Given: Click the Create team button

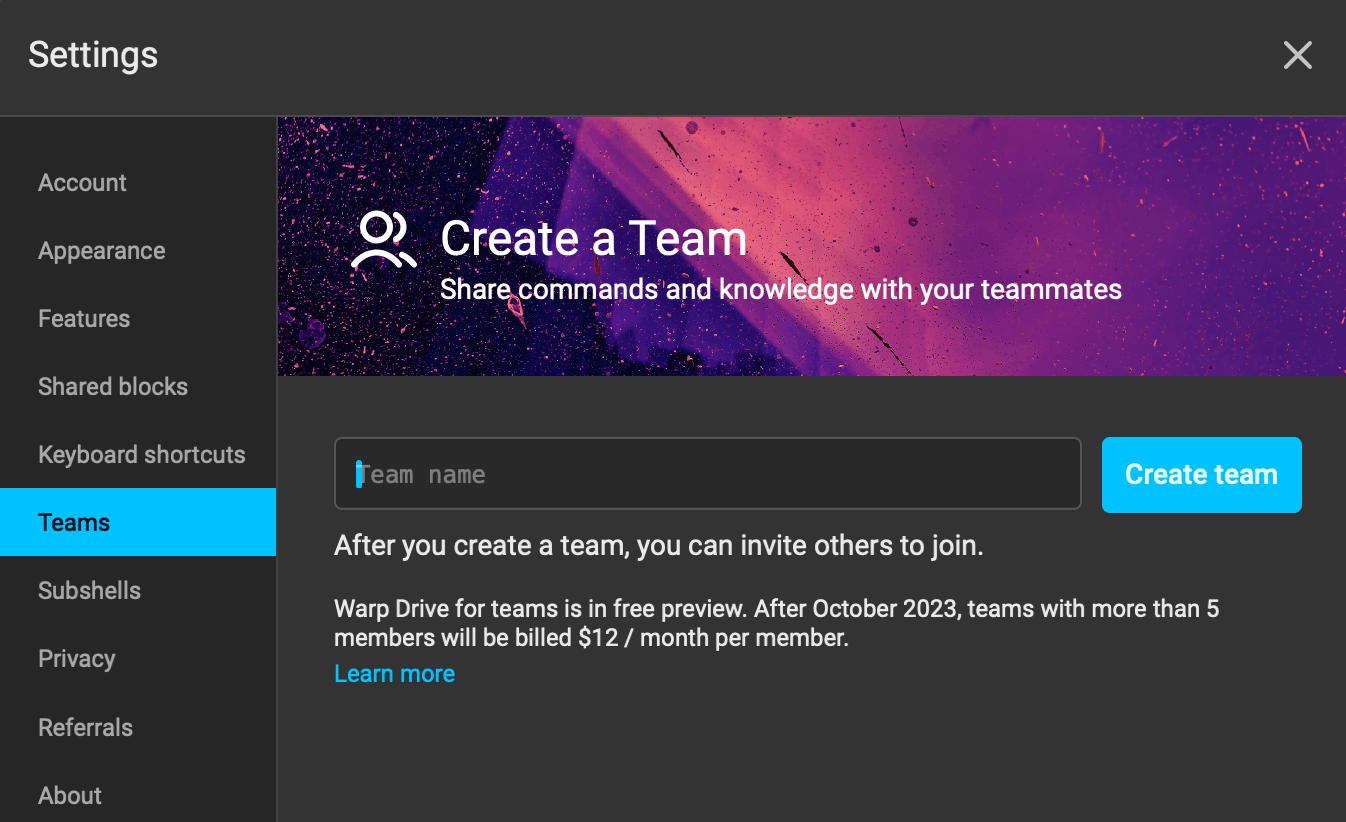Looking at the screenshot, I should (x=1201, y=475).
